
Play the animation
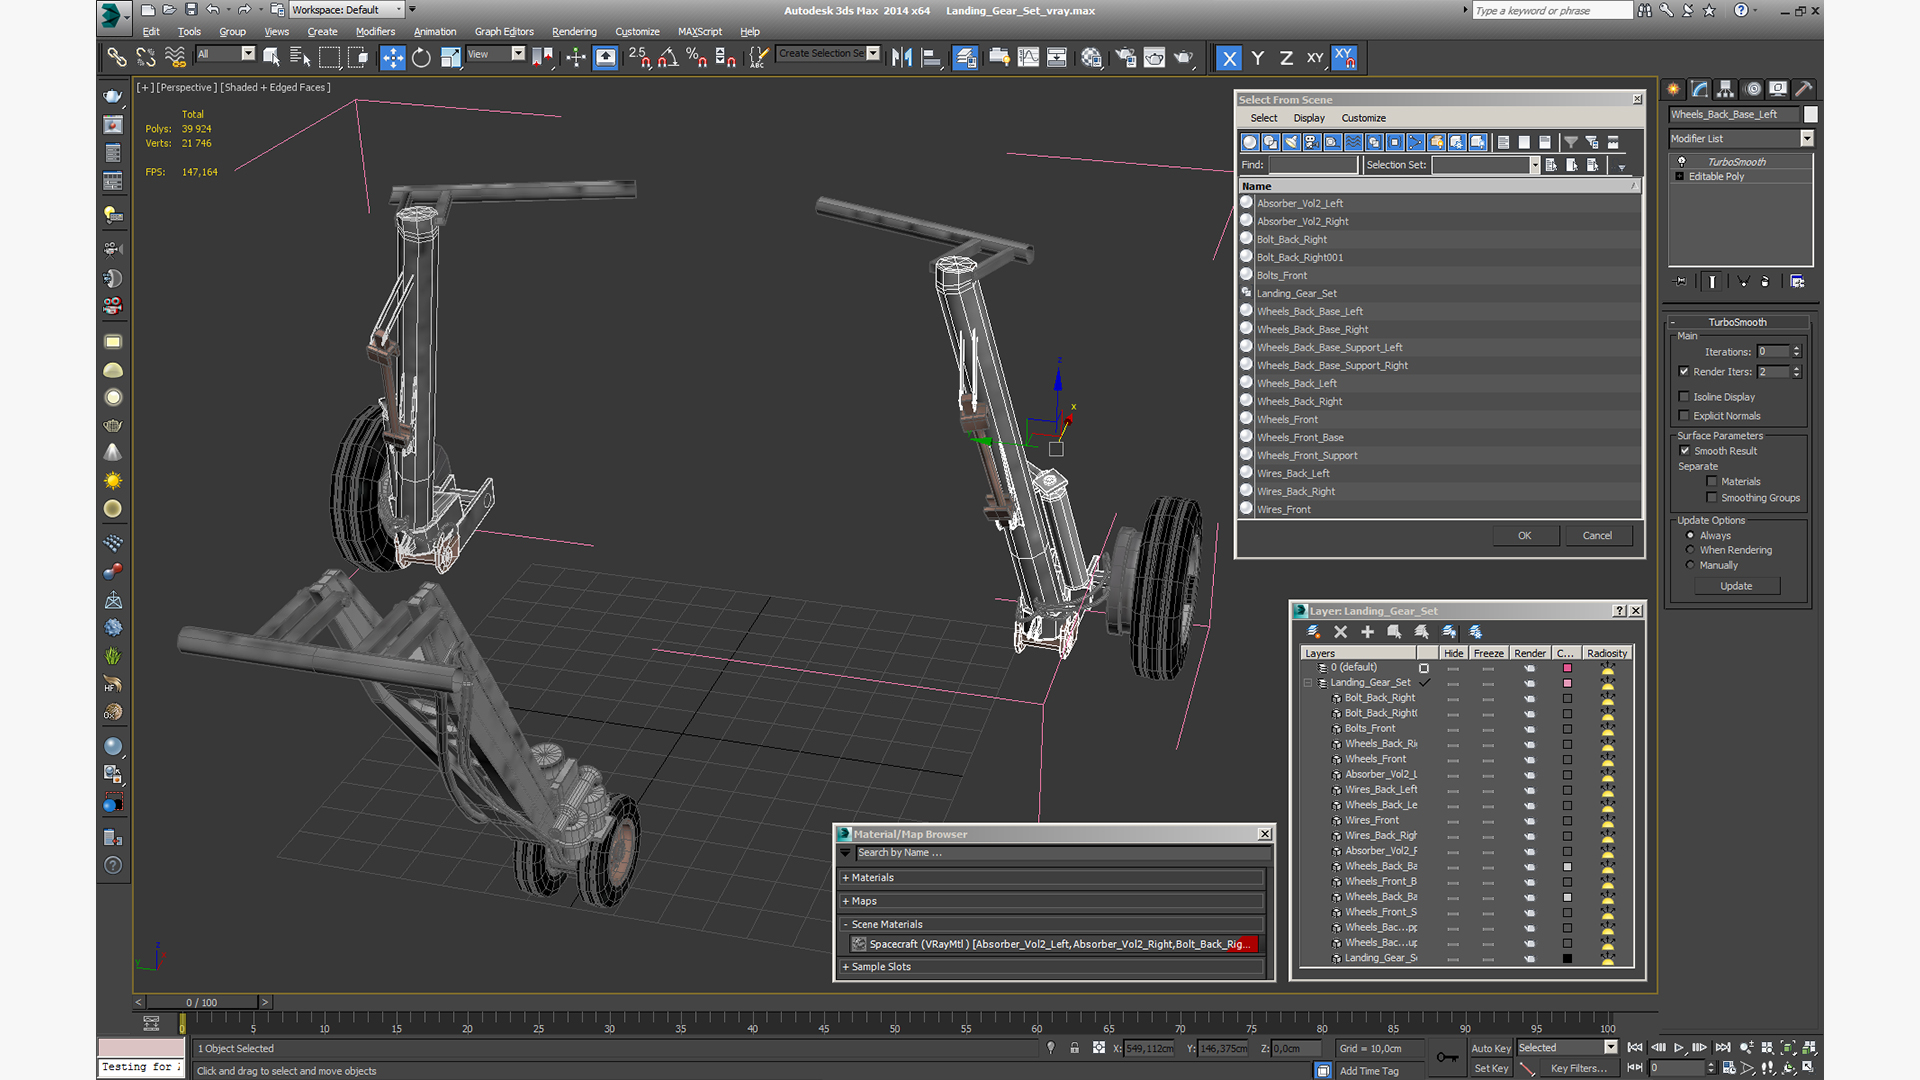(x=1679, y=1048)
